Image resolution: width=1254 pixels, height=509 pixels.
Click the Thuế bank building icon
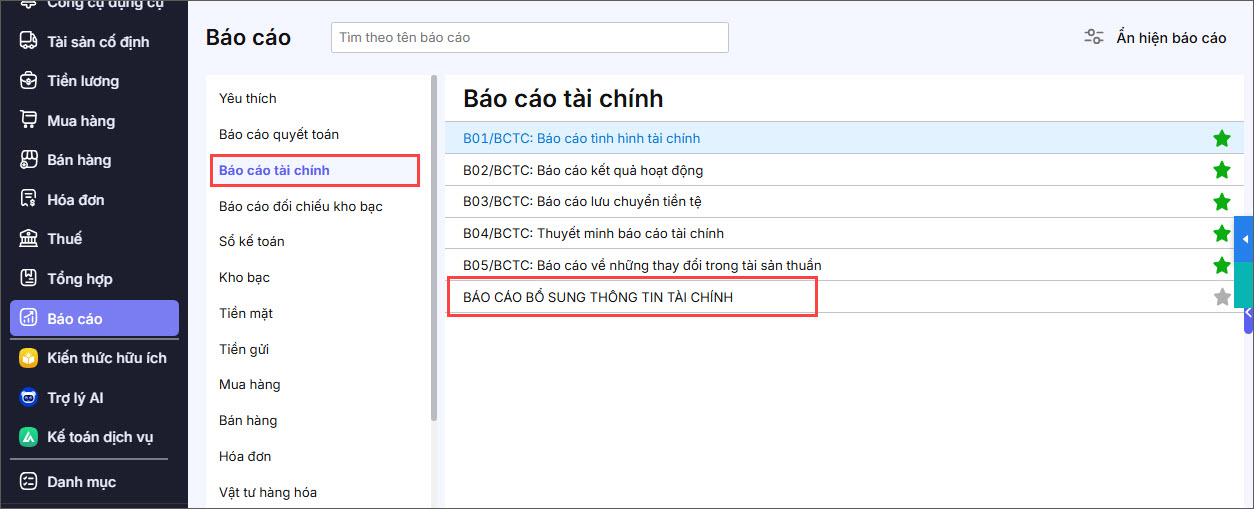pyautogui.click(x=29, y=239)
